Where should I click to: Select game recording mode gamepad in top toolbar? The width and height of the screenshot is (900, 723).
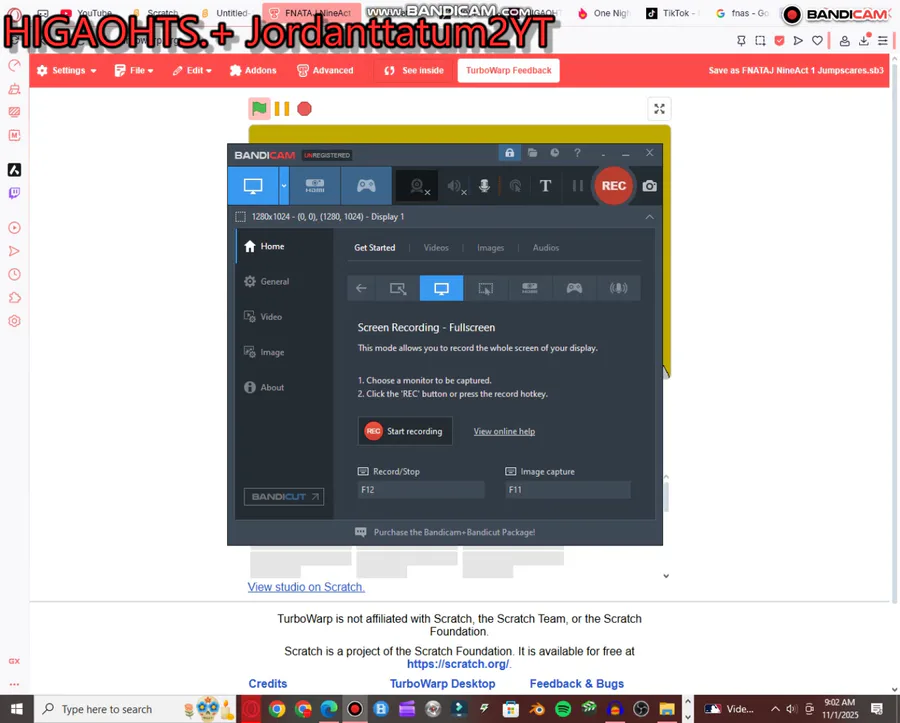click(x=366, y=186)
